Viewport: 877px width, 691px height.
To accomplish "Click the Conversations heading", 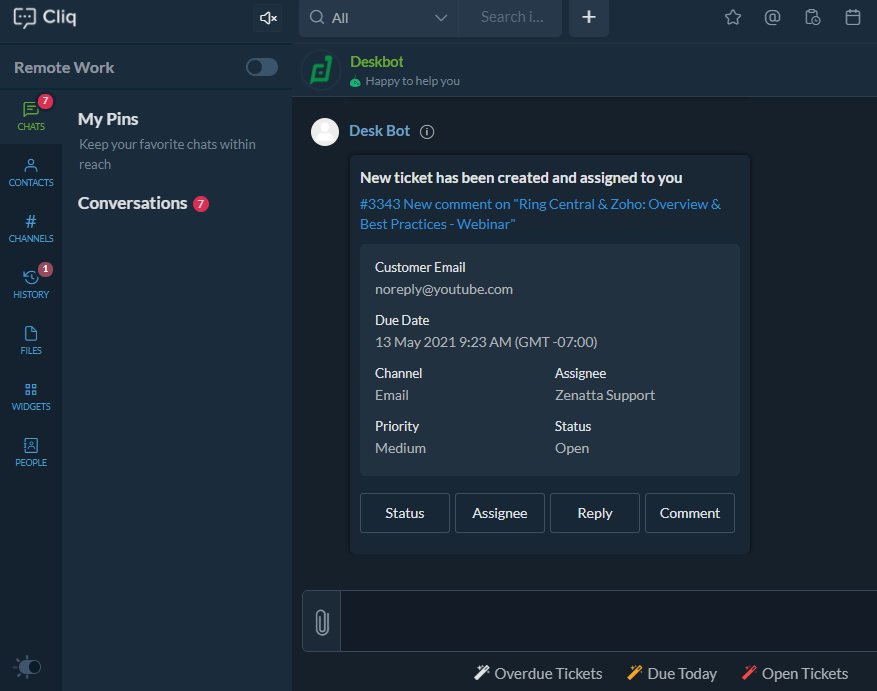I will [133, 203].
